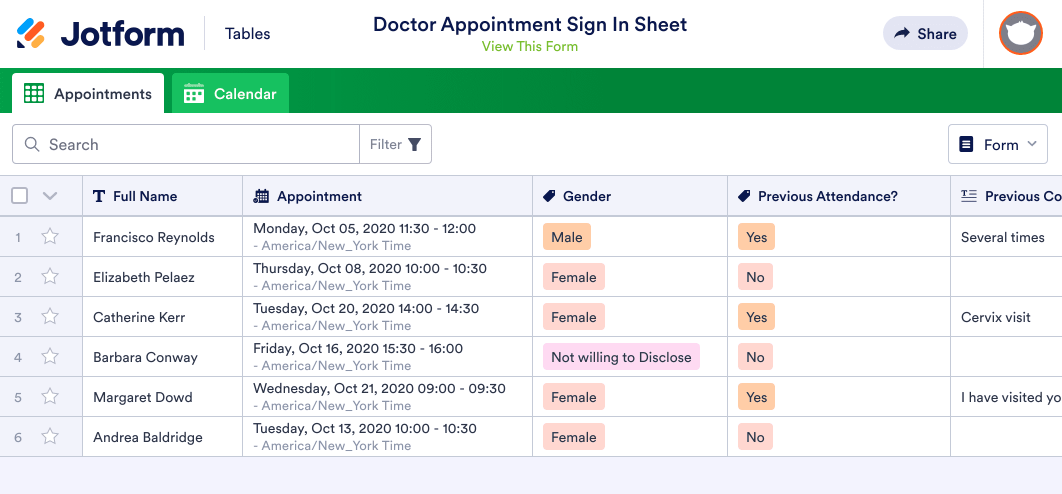Expand the row selection chevron dropdown

(x=50, y=196)
